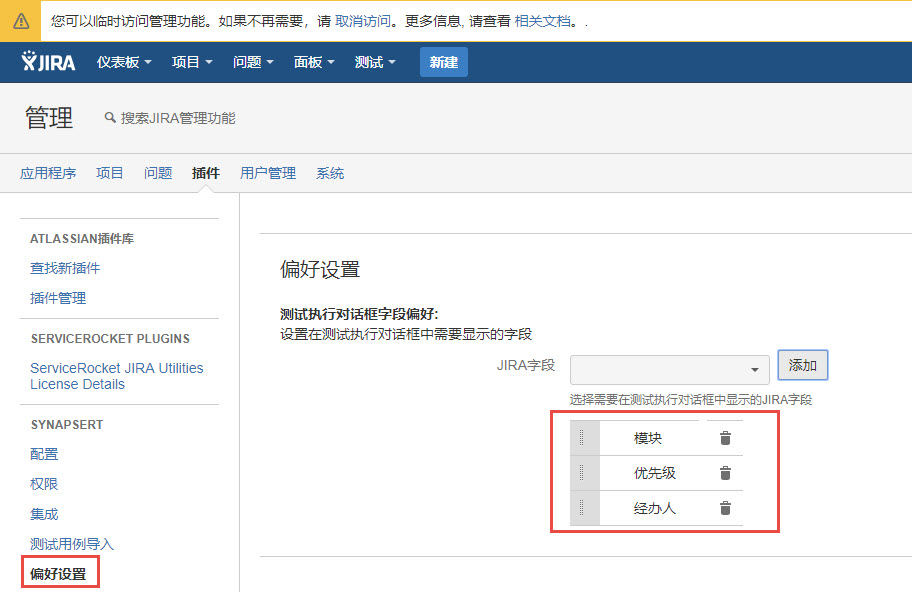Open the 项目 dropdown in top navigation
The image size is (912, 592).
pos(192,62)
